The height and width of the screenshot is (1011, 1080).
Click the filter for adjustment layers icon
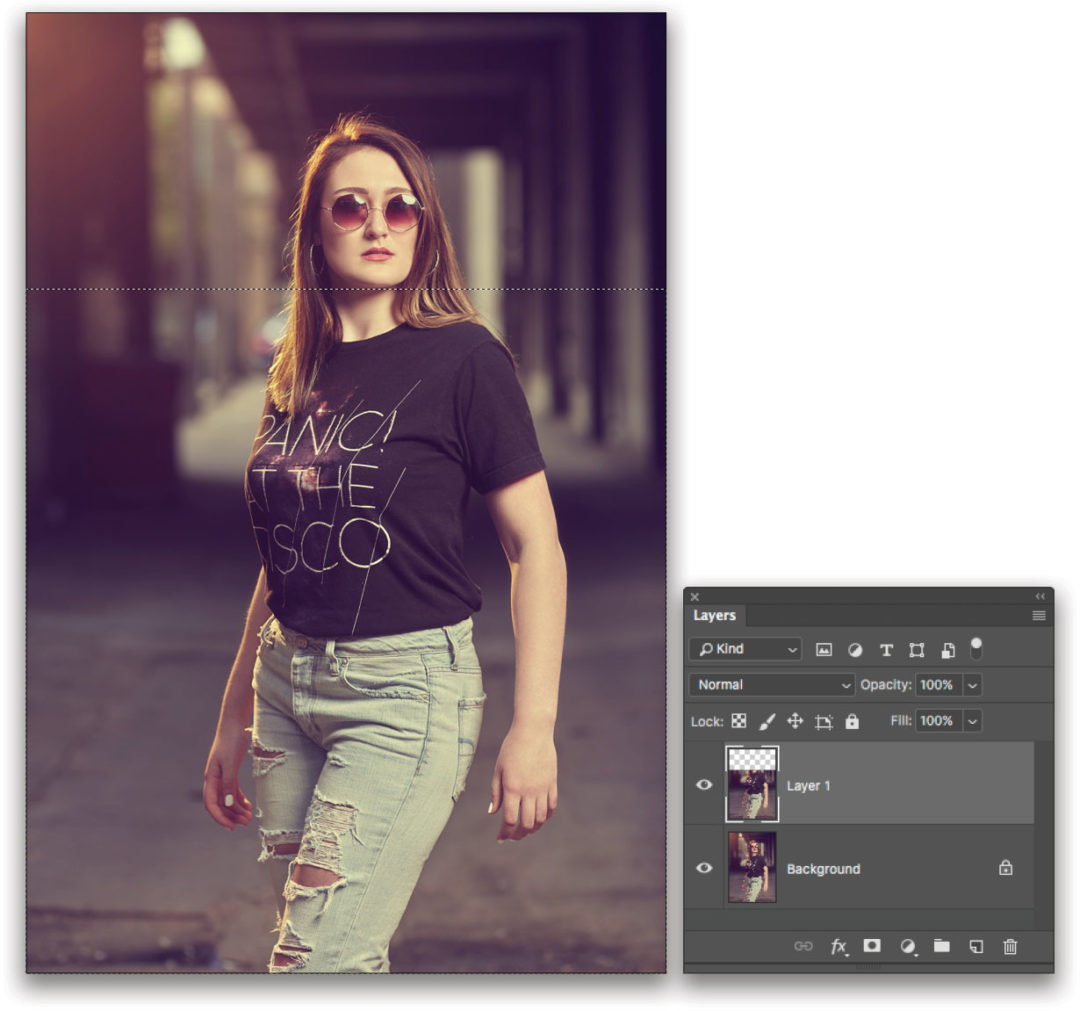[854, 649]
